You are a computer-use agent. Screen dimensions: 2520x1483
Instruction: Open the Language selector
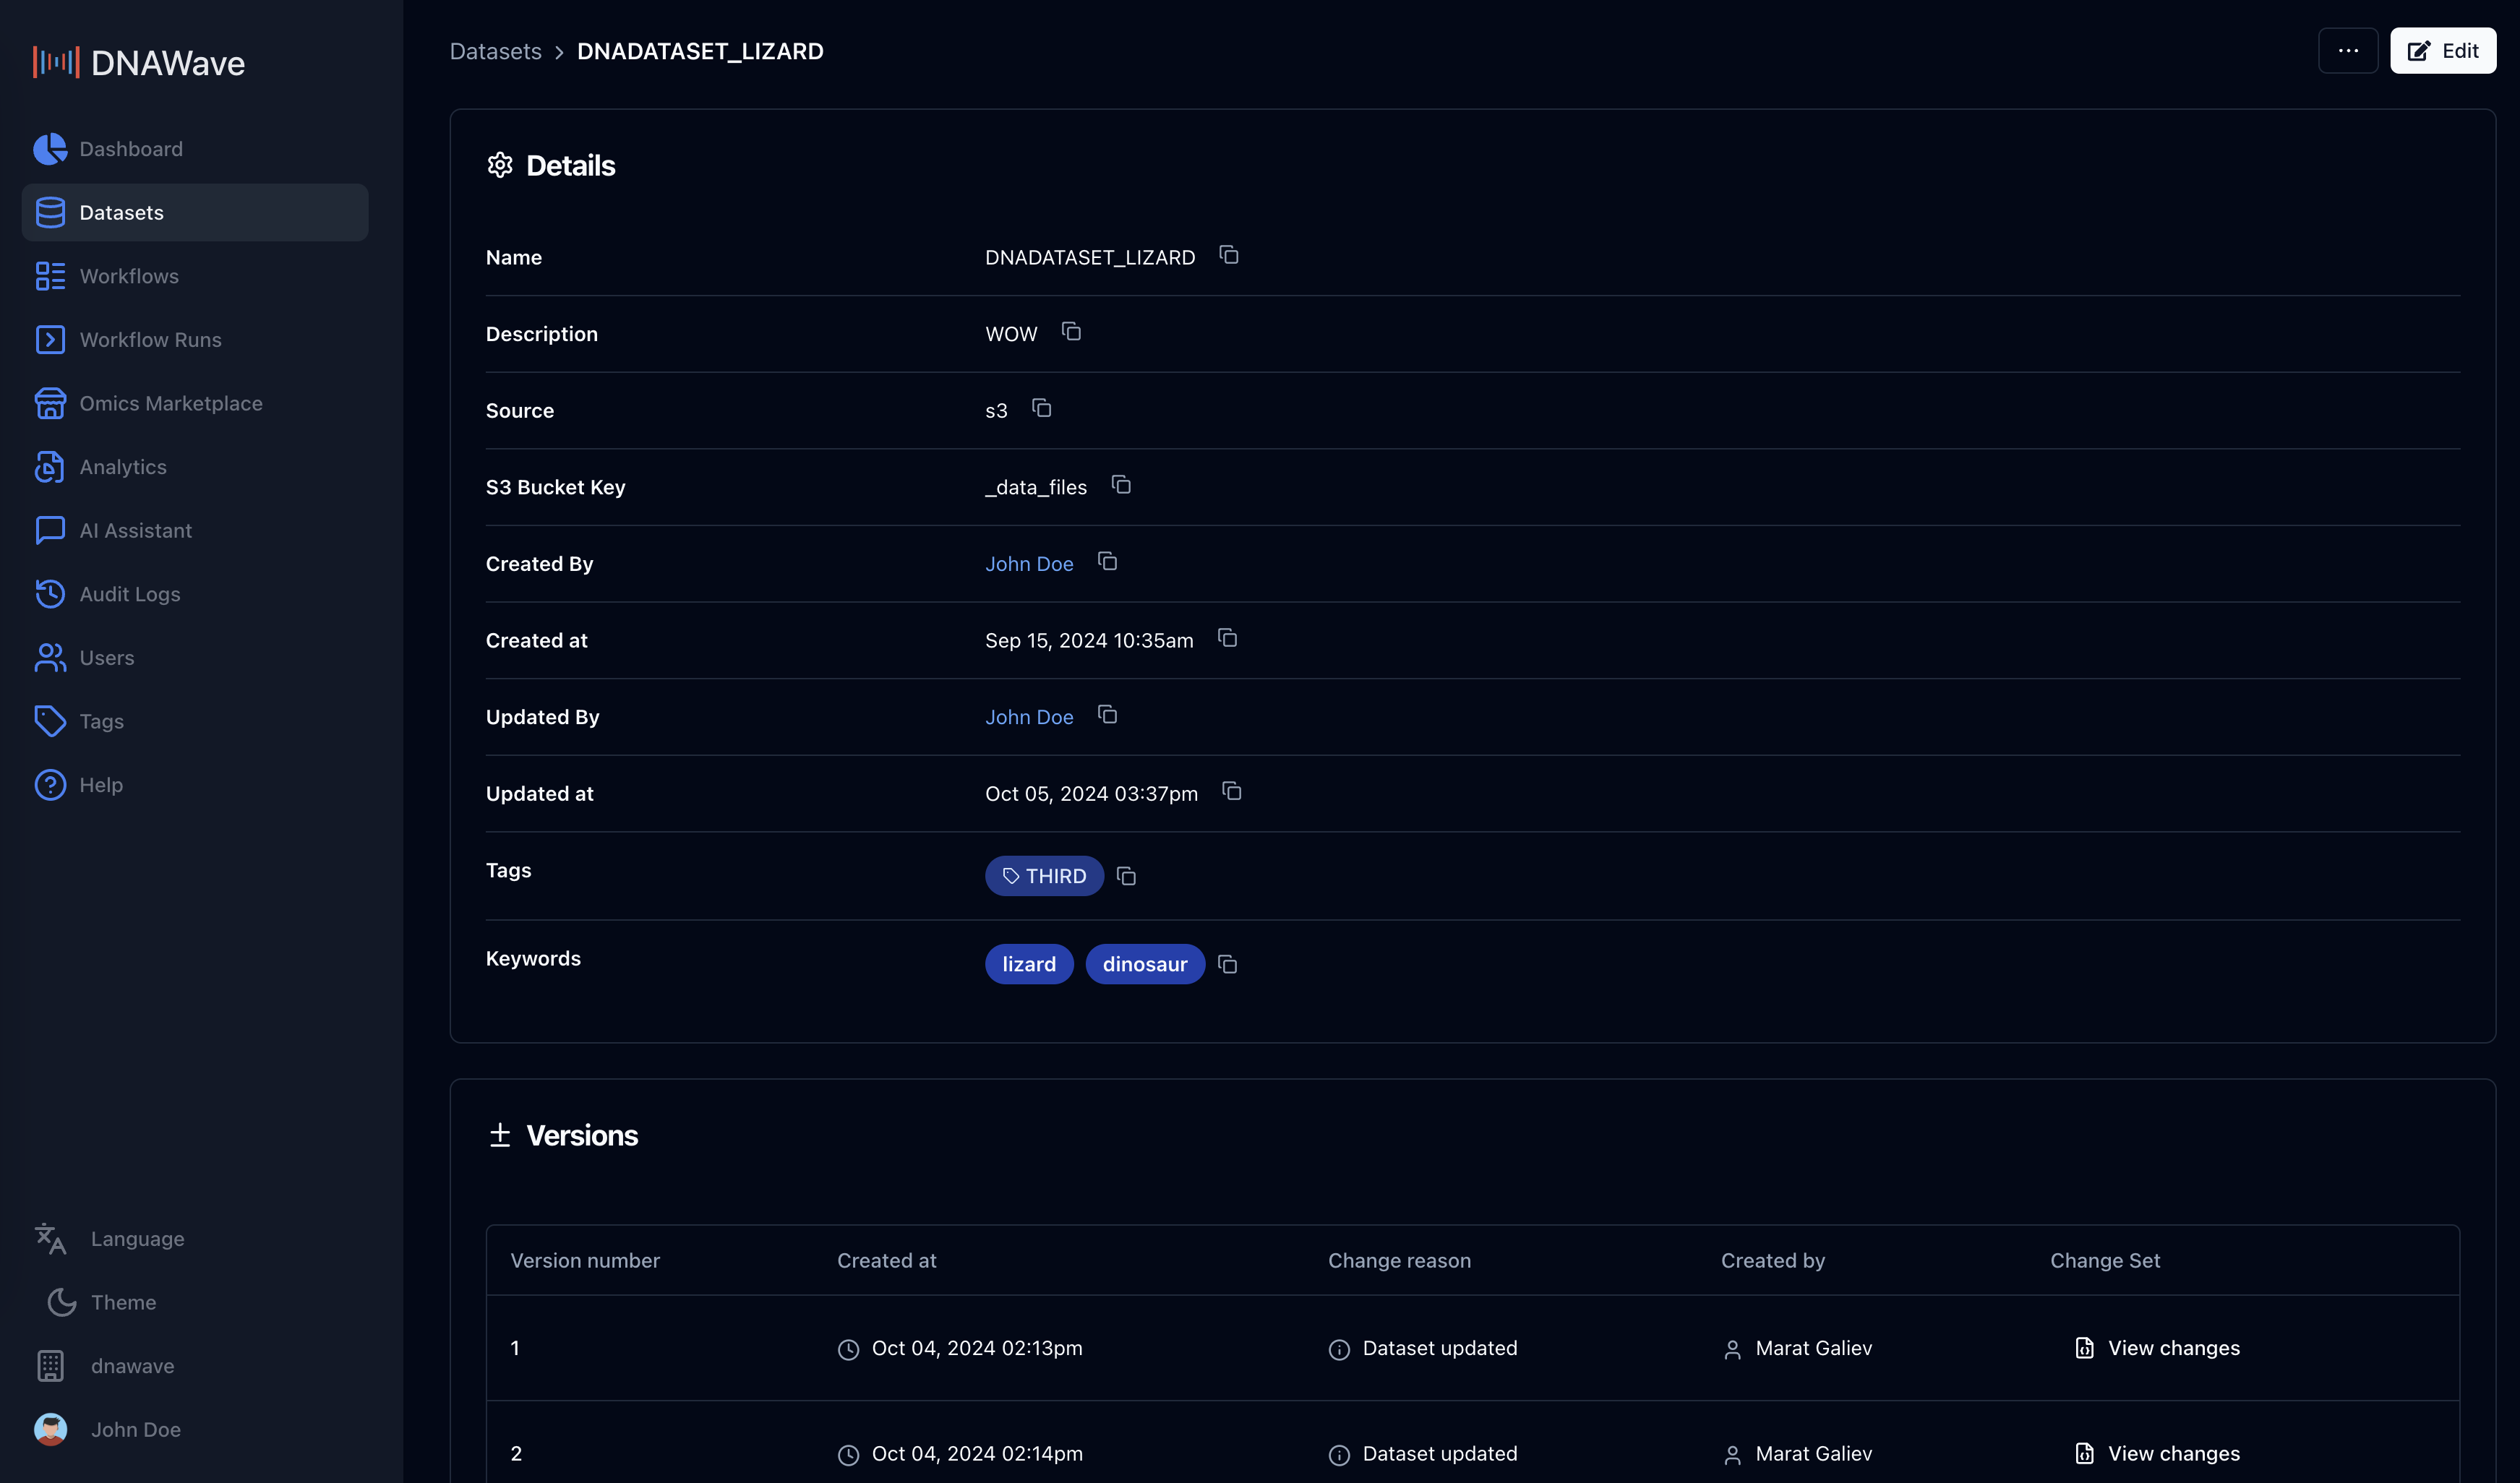click(137, 1238)
